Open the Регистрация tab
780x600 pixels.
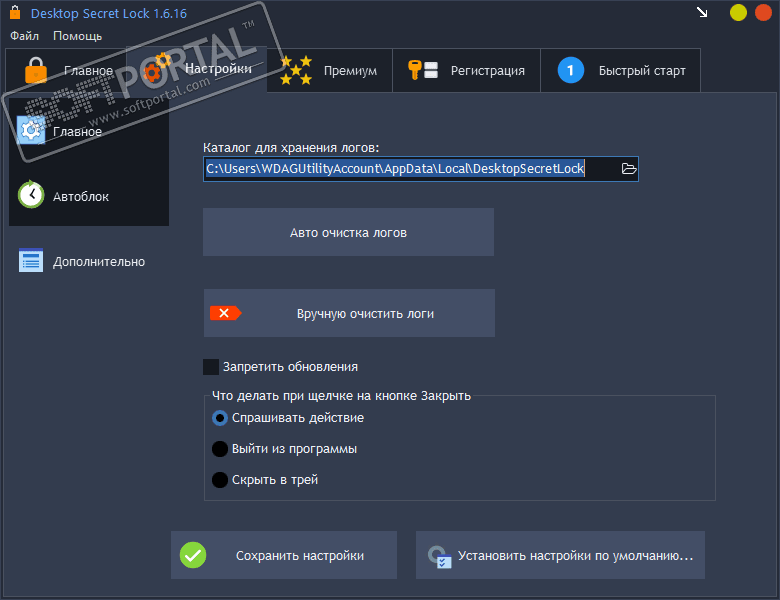(466, 70)
